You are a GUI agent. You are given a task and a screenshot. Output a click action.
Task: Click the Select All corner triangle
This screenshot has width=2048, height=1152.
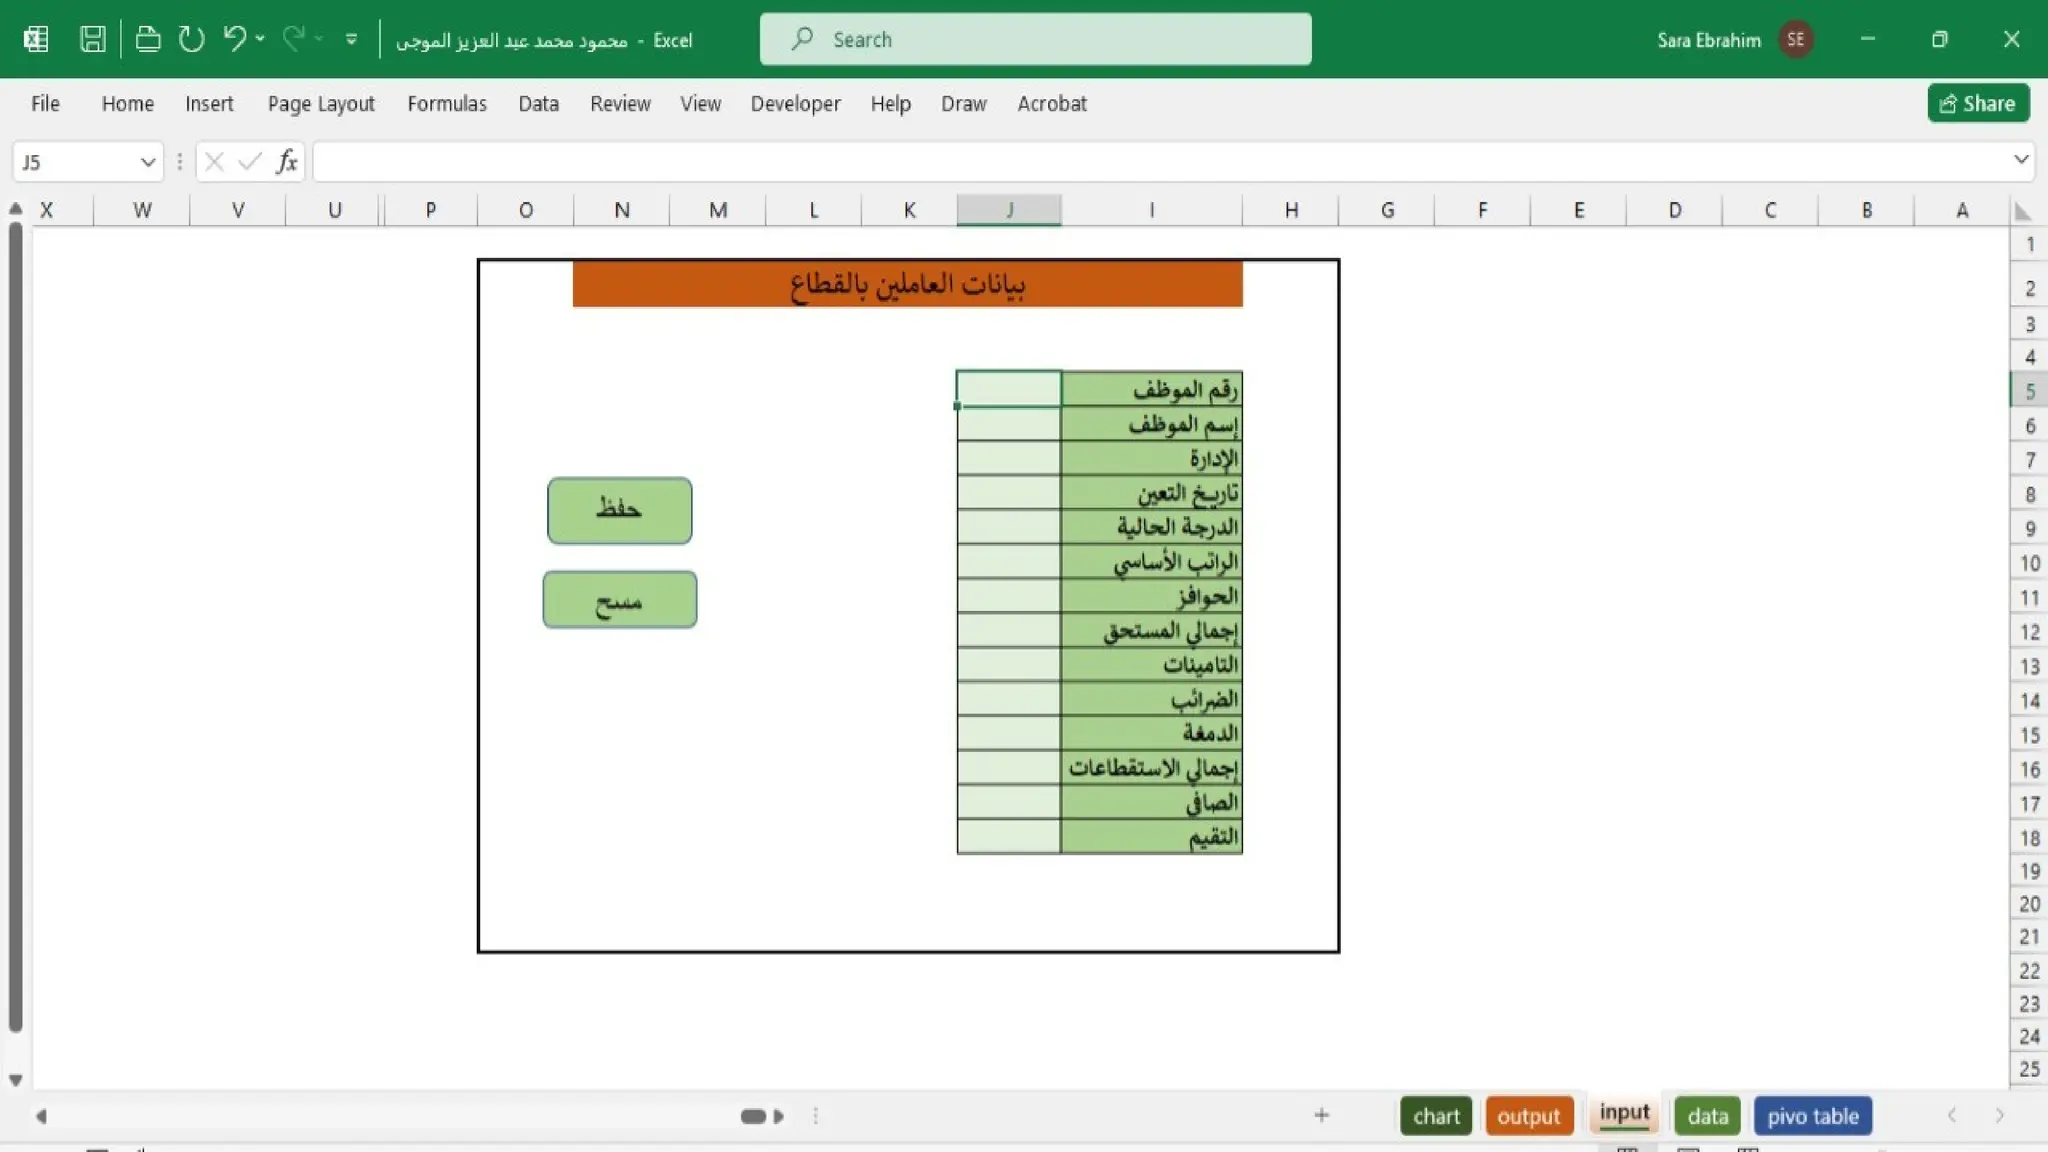(x=2023, y=211)
